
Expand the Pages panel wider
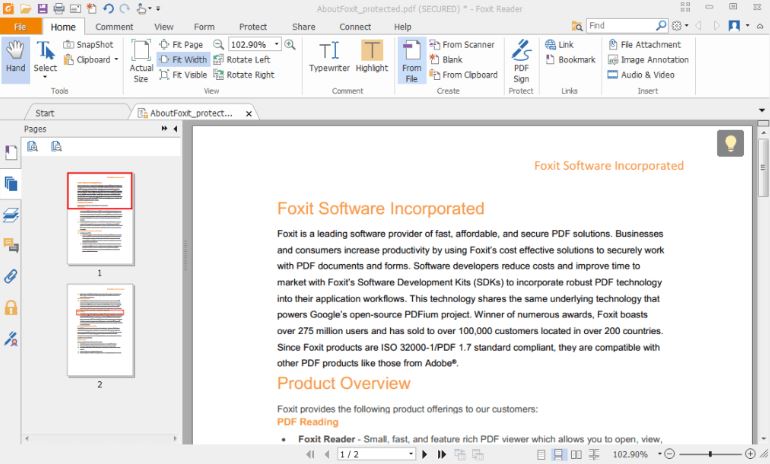[x=164, y=129]
